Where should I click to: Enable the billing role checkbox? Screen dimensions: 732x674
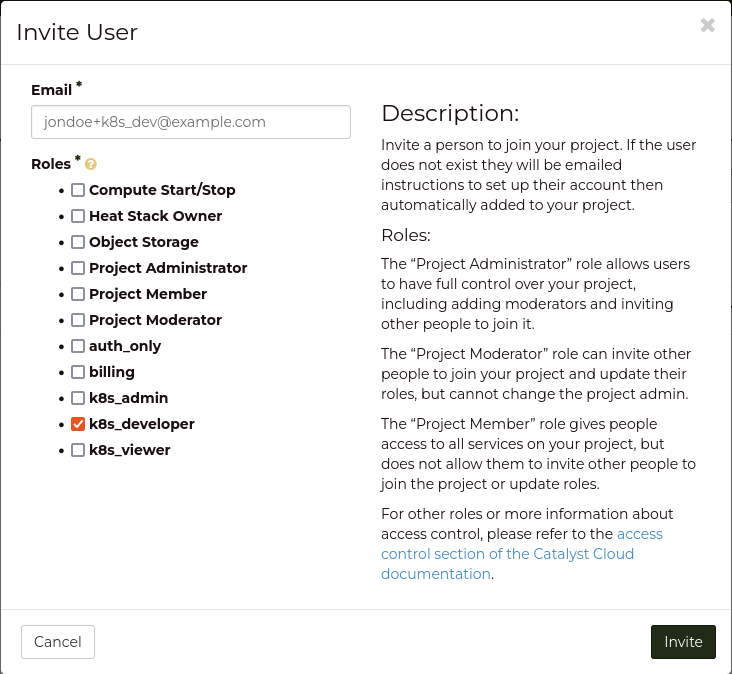coord(78,372)
